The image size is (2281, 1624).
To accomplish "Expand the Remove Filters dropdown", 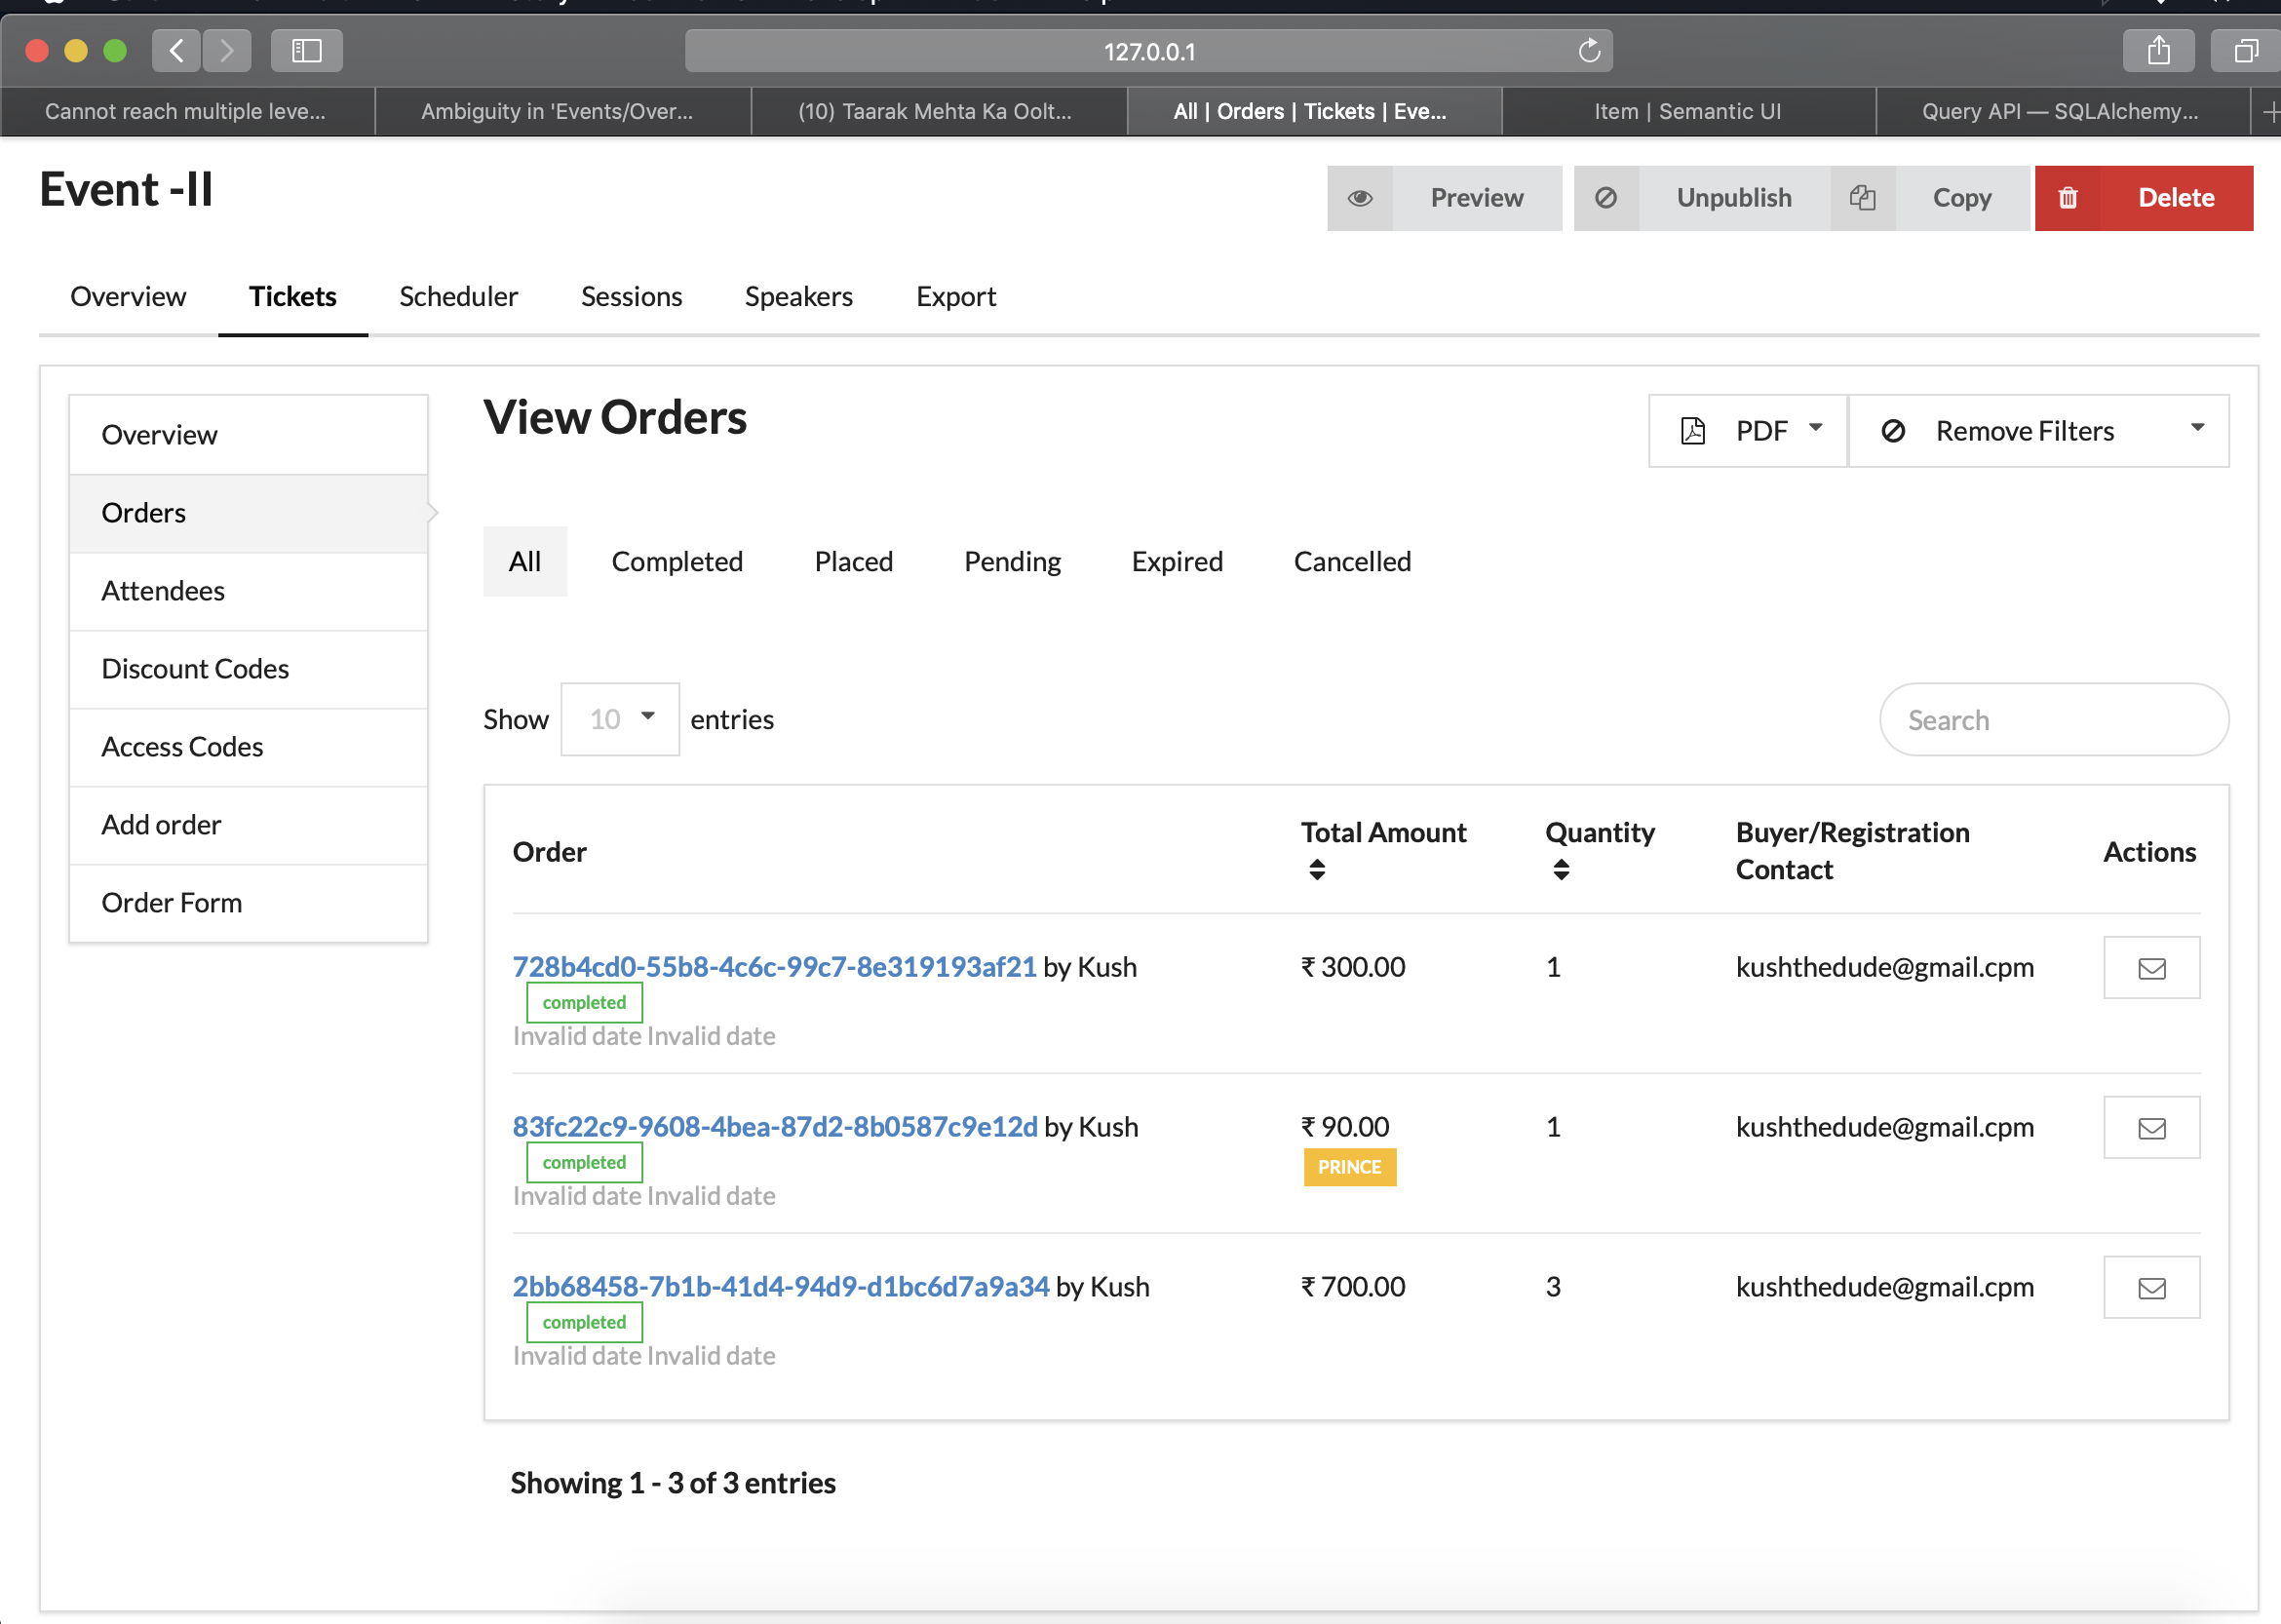I will pyautogui.click(x=2197, y=429).
